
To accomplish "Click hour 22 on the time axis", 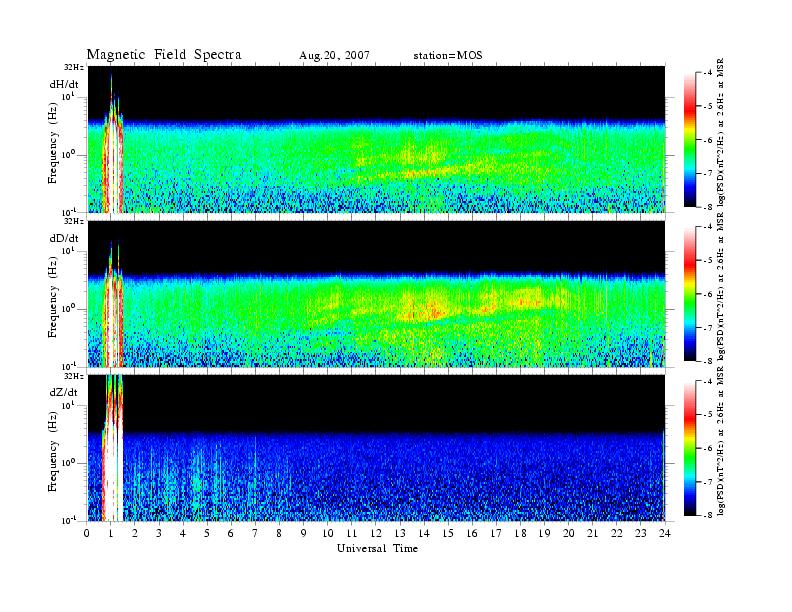I will click(617, 534).
